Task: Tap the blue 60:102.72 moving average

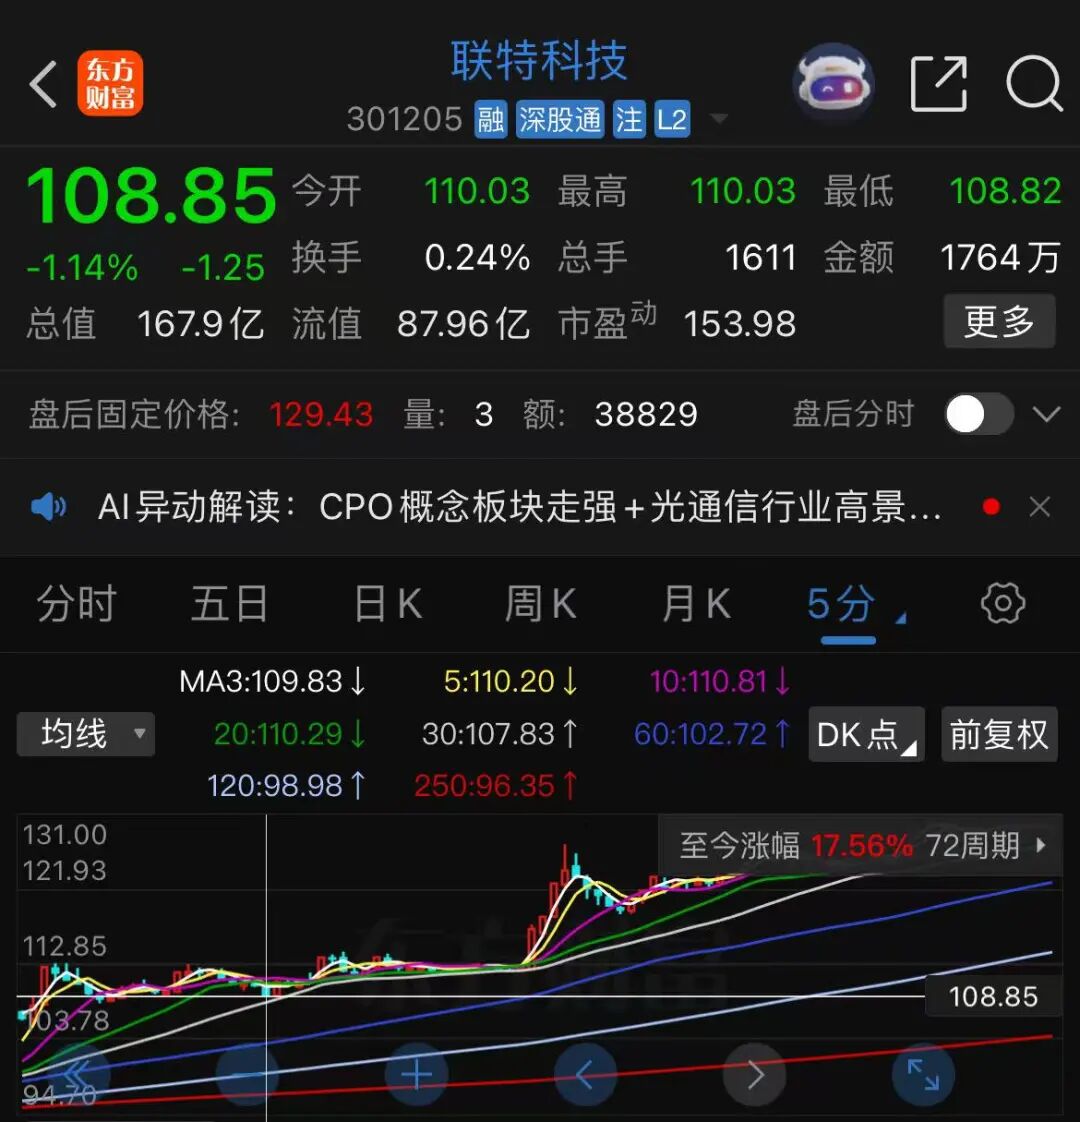Action: click(x=712, y=734)
